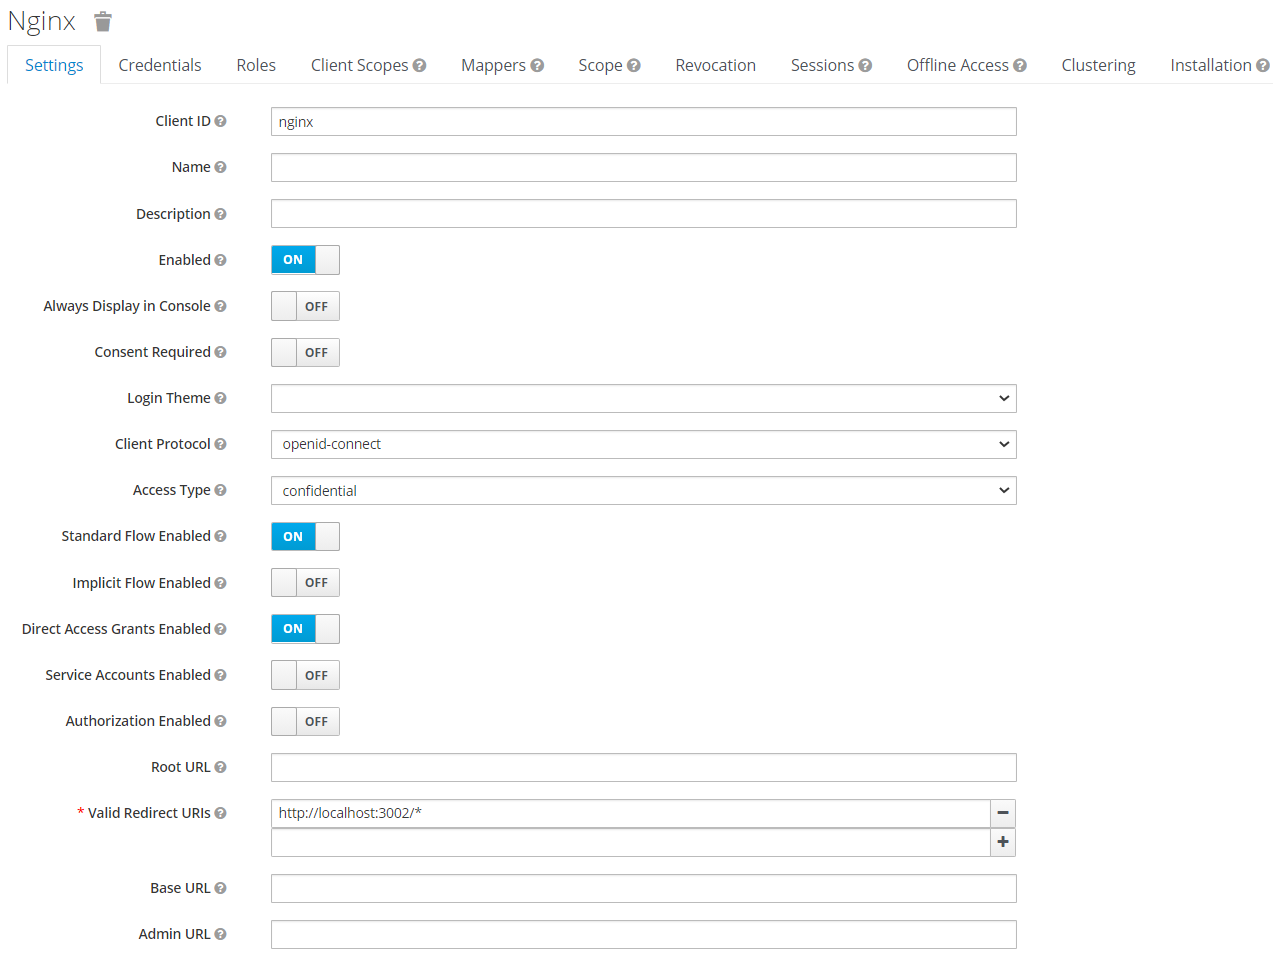
Task: Click into the Description field
Action: click(643, 214)
